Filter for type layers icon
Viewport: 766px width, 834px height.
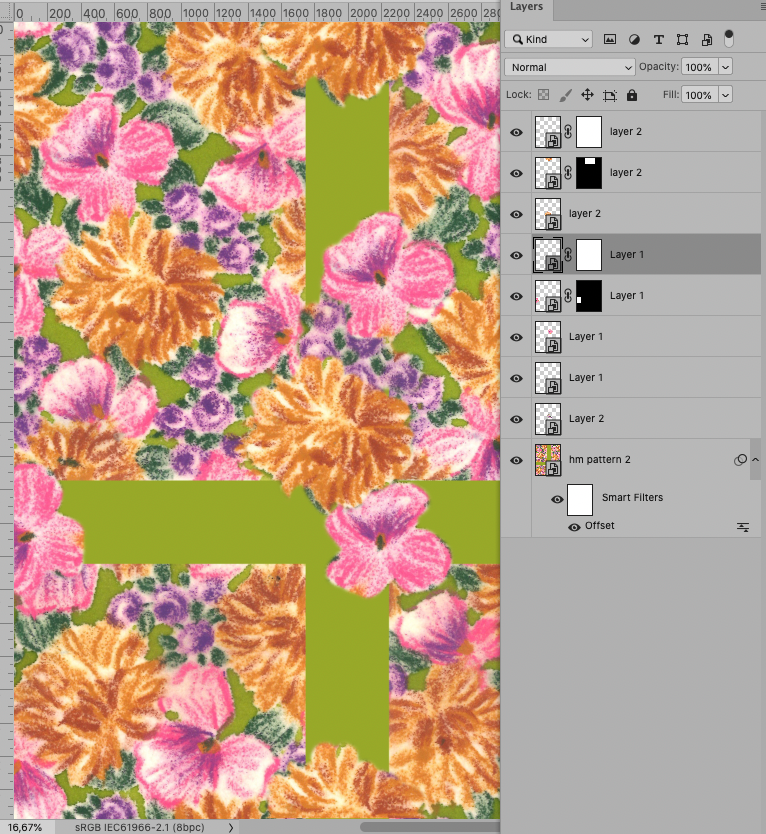[x=659, y=39]
